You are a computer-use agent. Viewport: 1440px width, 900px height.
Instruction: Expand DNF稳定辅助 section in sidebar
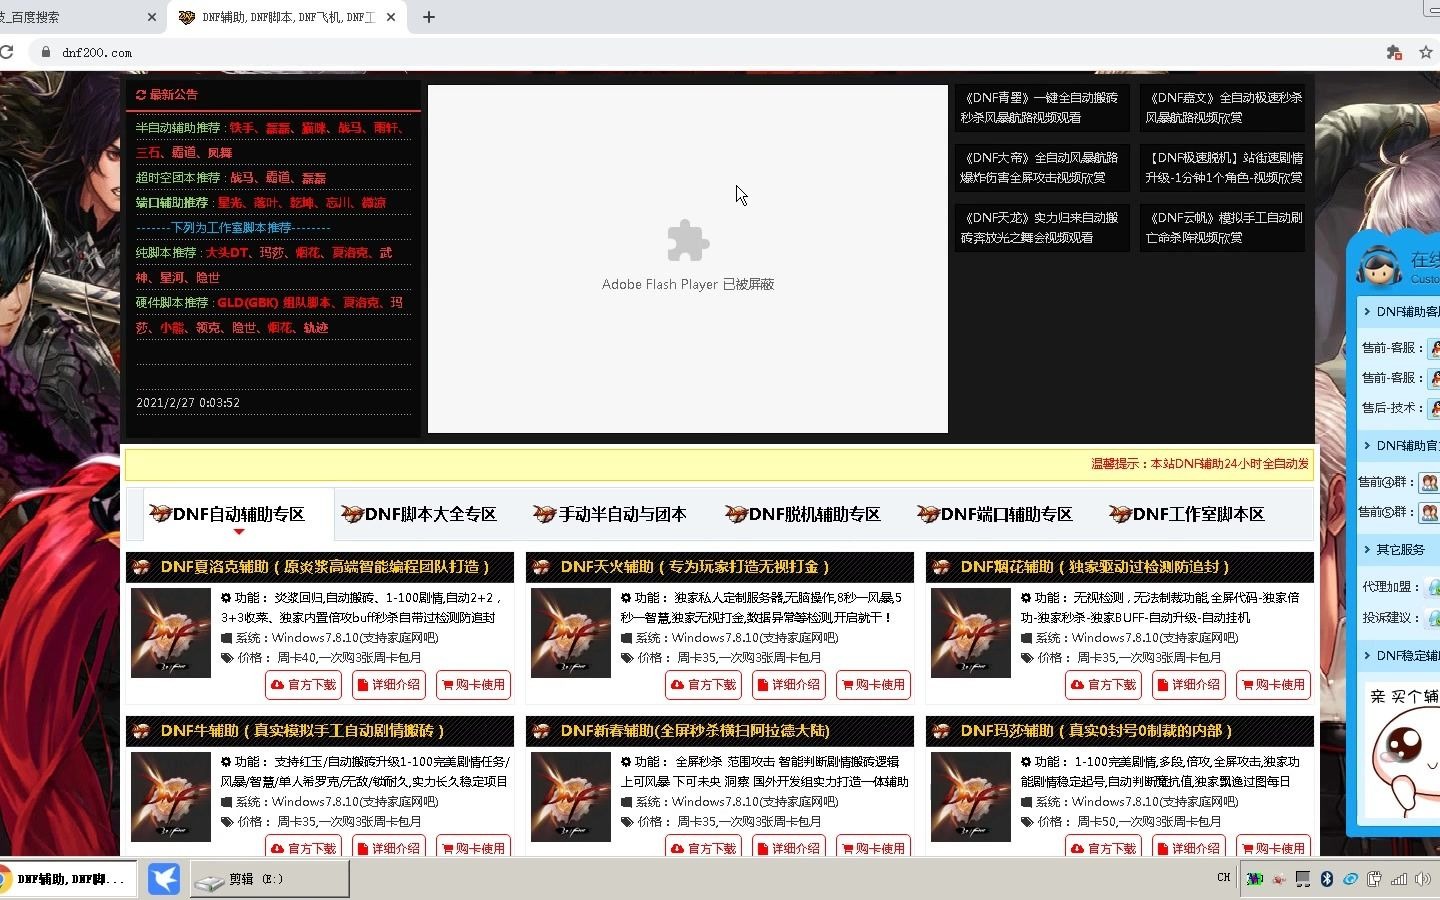pos(1400,656)
